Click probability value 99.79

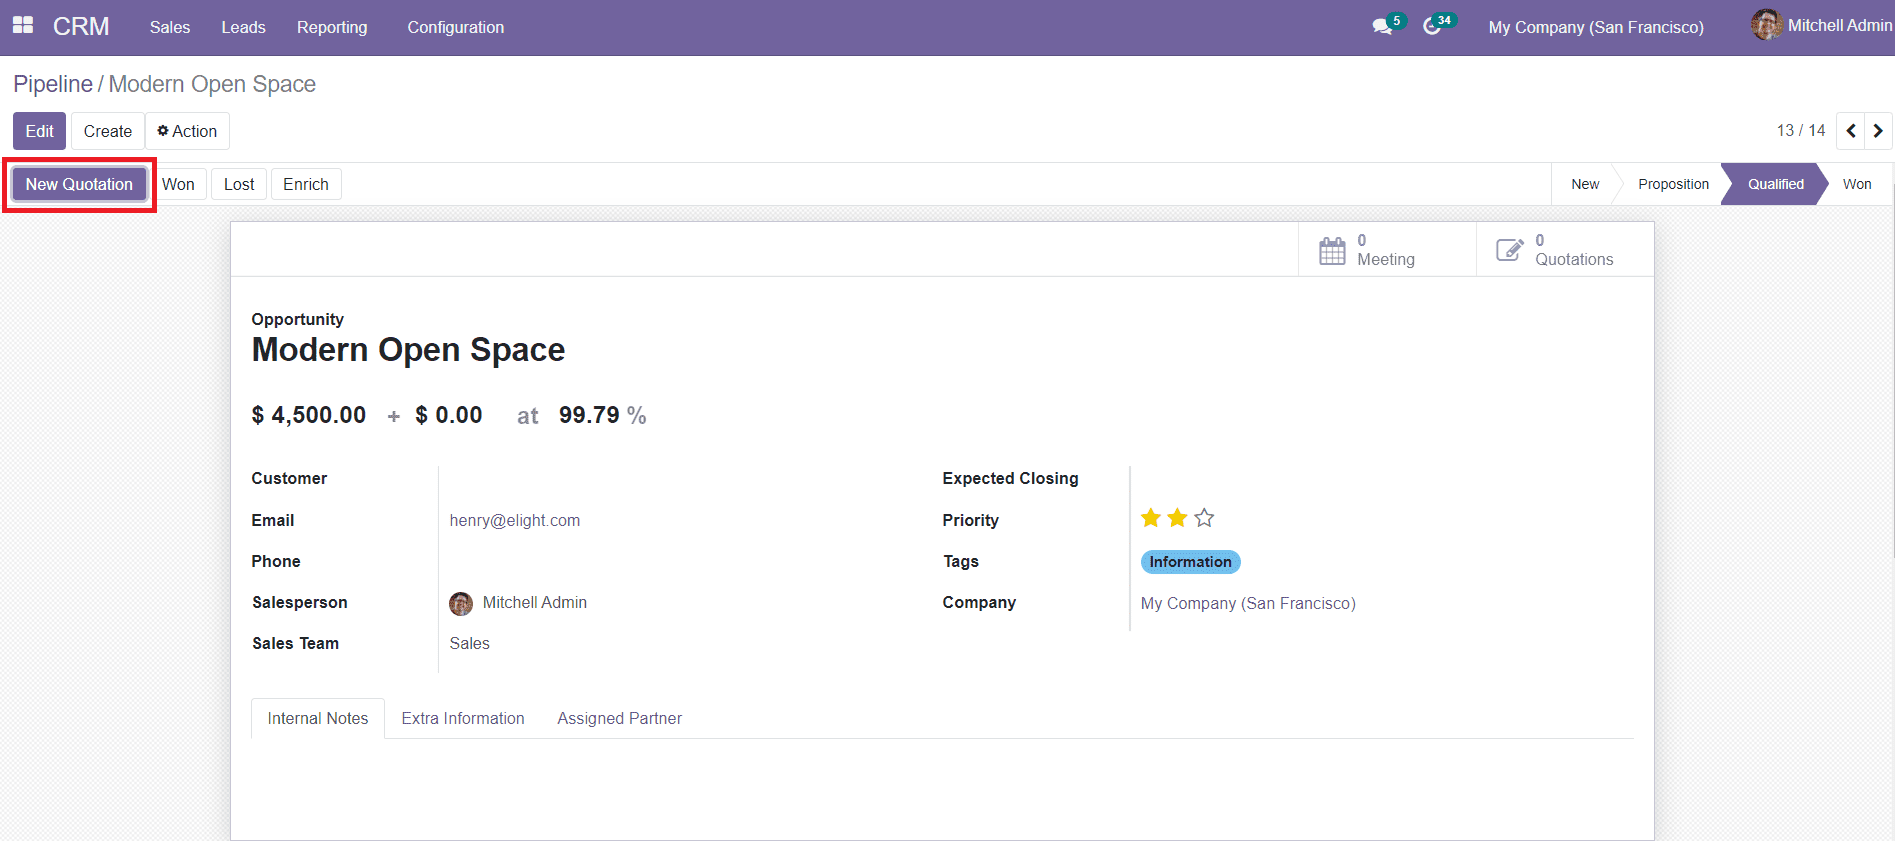[x=589, y=415]
